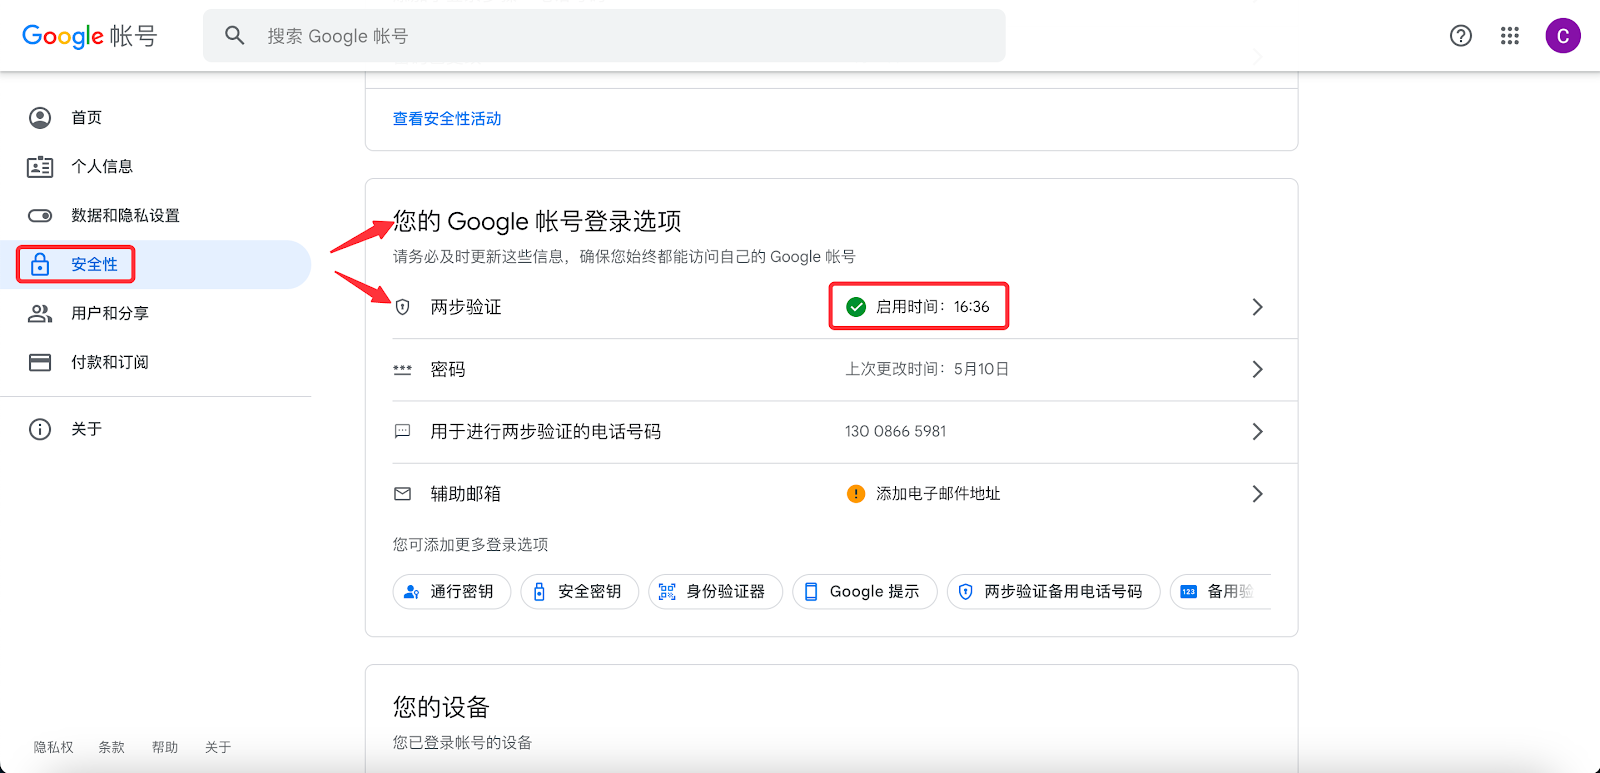Image resolution: width=1600 pixels, height=773 pixels.
Task: Click the envelope icon beside 辅助邮箱
Action: point(403,494)
